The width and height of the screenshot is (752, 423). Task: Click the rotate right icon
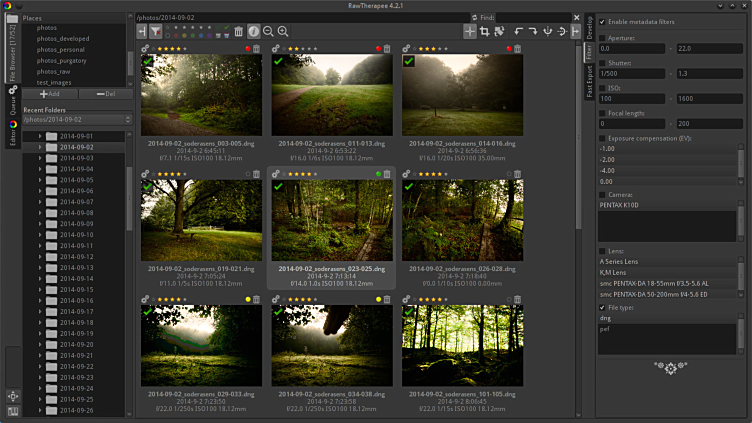pos(532,32)
